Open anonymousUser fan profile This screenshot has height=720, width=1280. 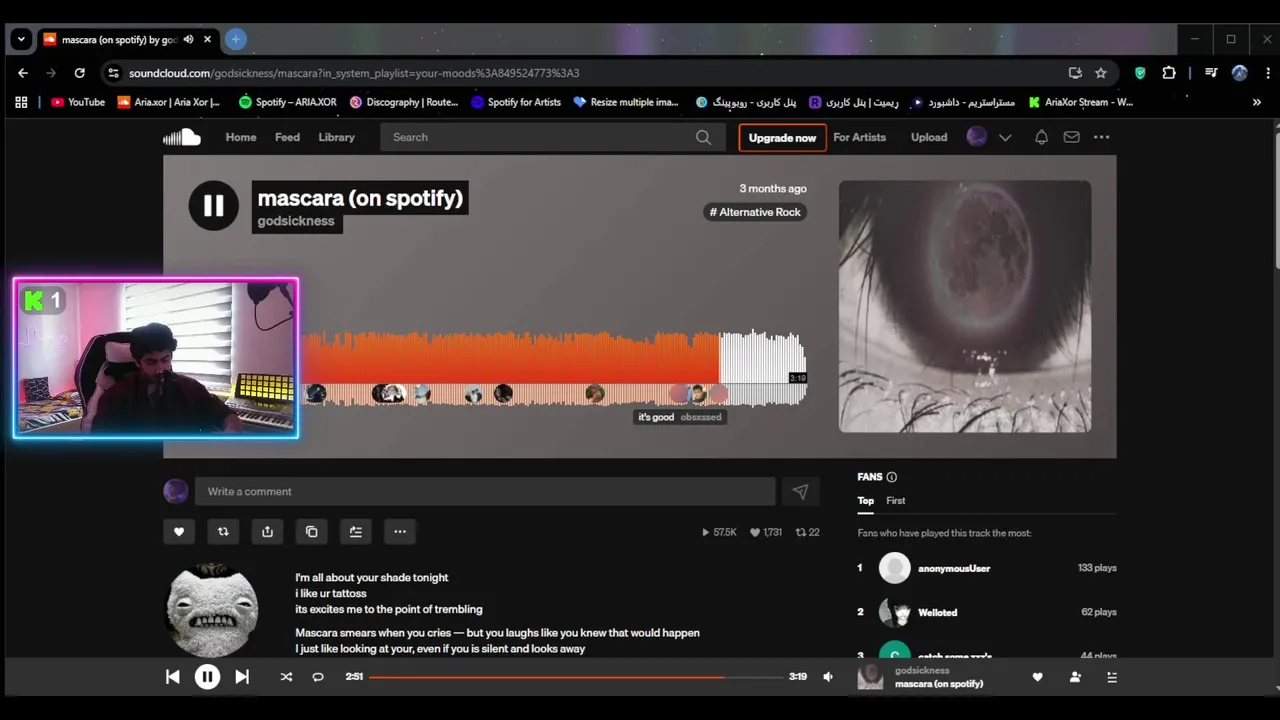954,568
